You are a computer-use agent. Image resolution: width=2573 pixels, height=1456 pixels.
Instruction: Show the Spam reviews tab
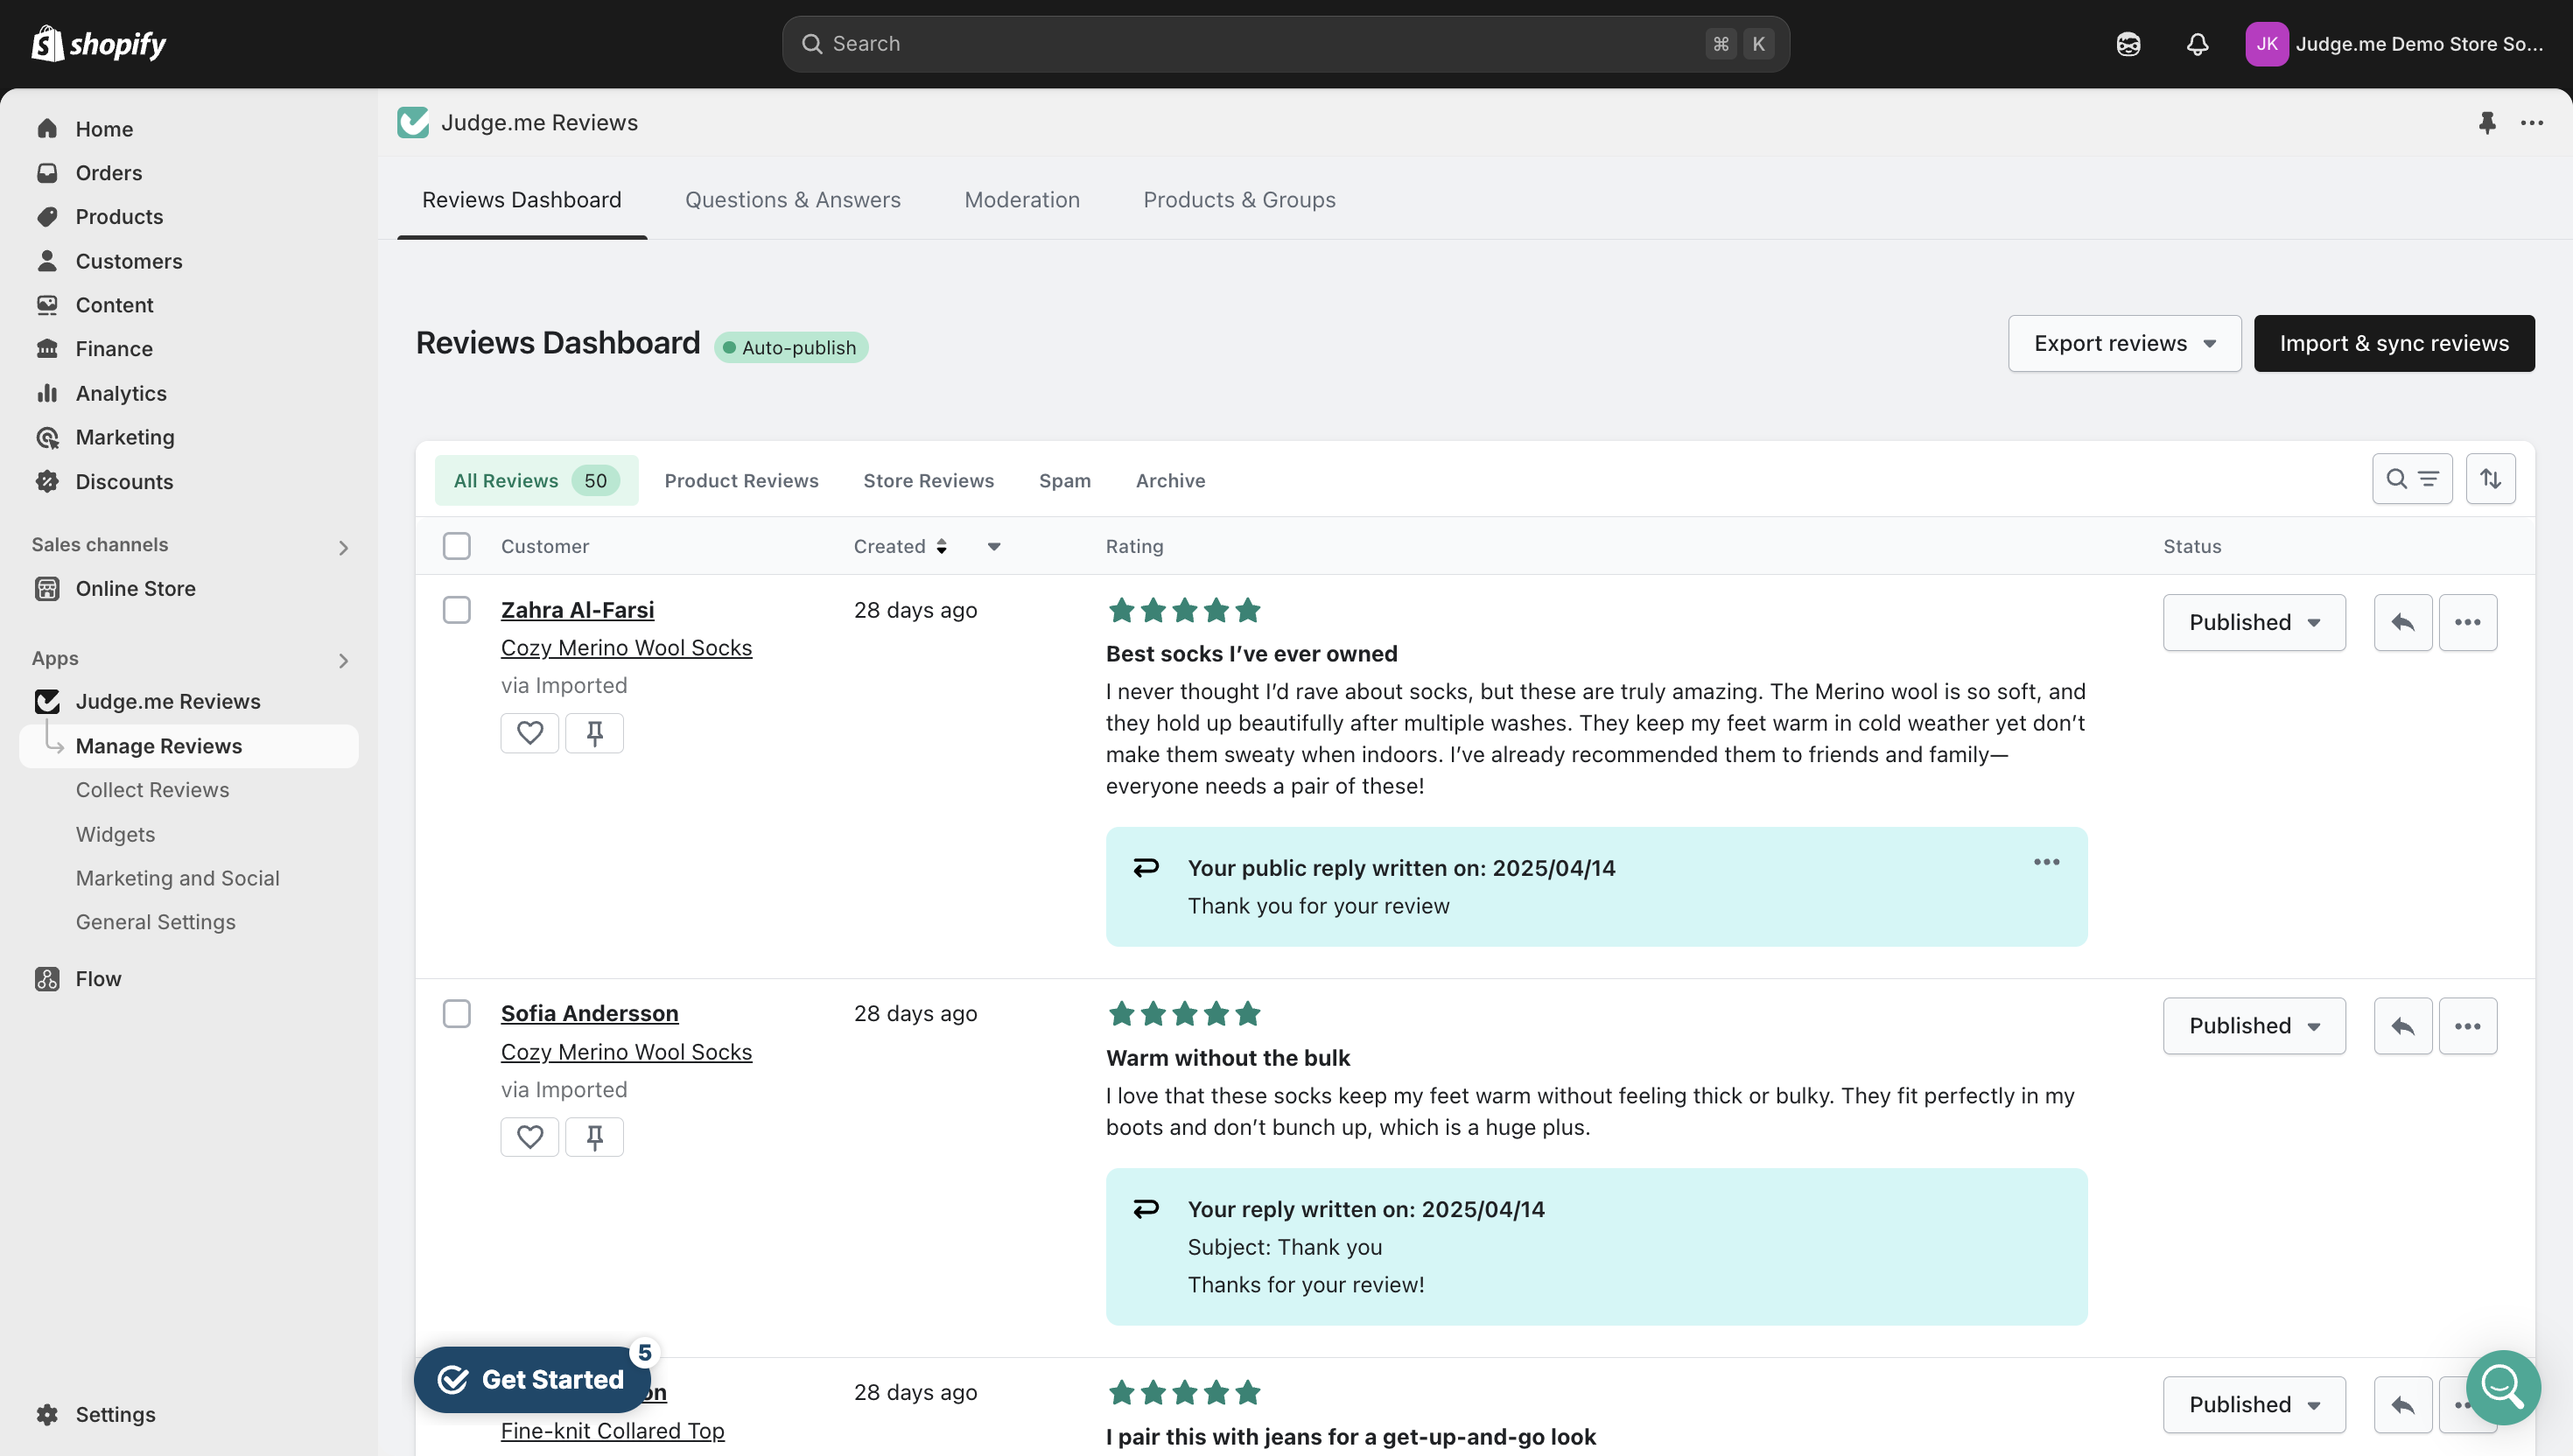(1064, 481)
